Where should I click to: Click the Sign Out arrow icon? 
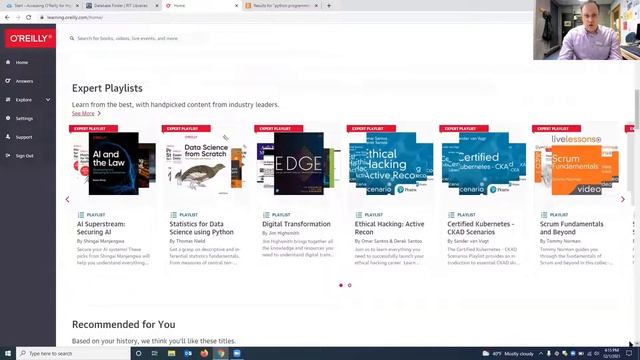[8, 156]
